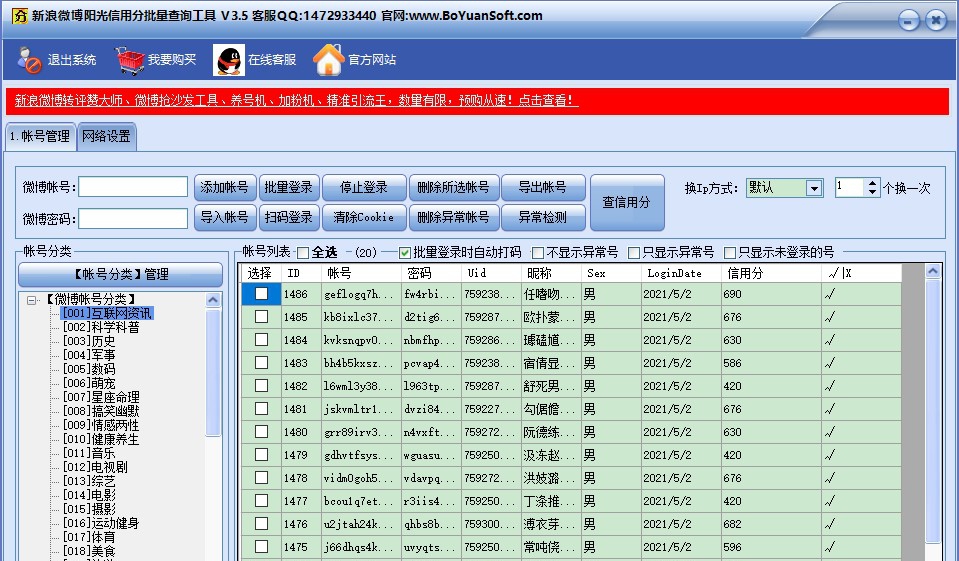Check the box for account ID 1484
Image resolution: width=959 pixels, height=561 pixels.
click(261, 340)
